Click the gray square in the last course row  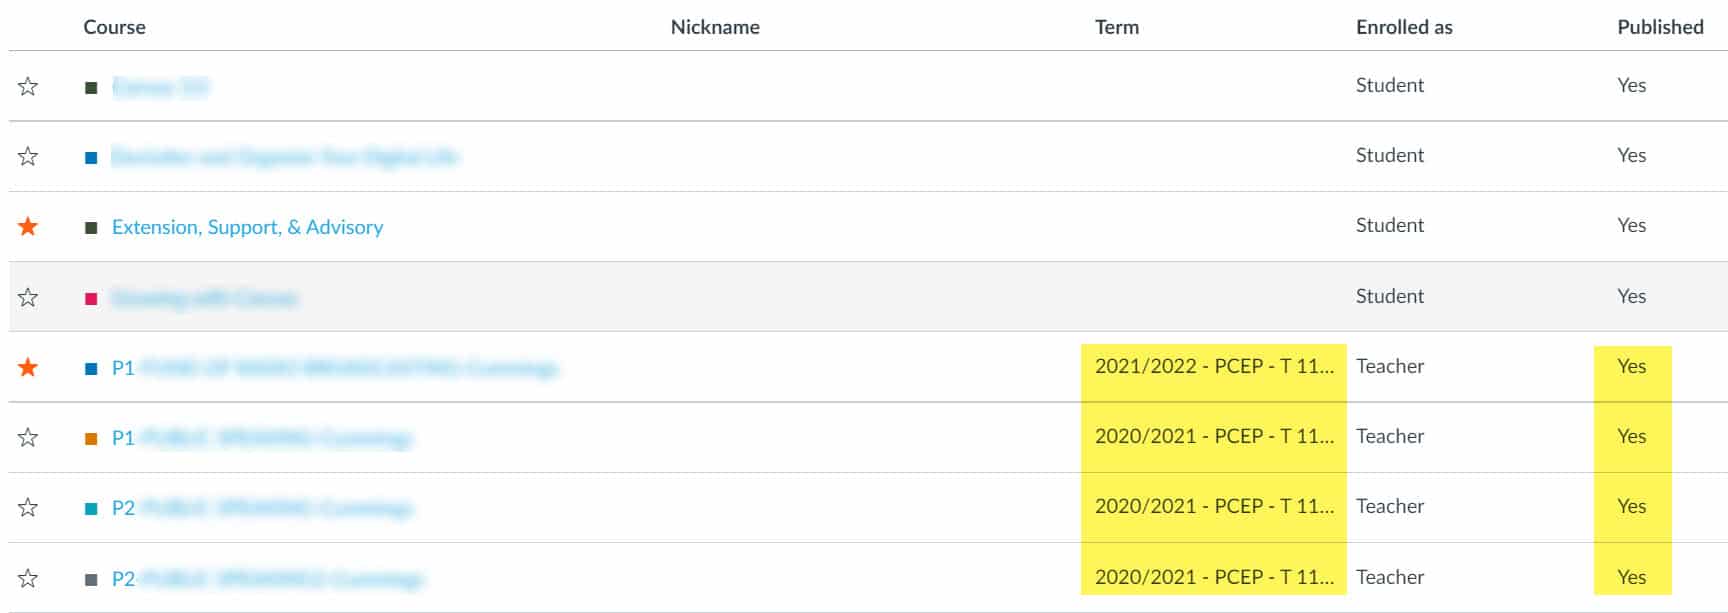click(91, 577)
